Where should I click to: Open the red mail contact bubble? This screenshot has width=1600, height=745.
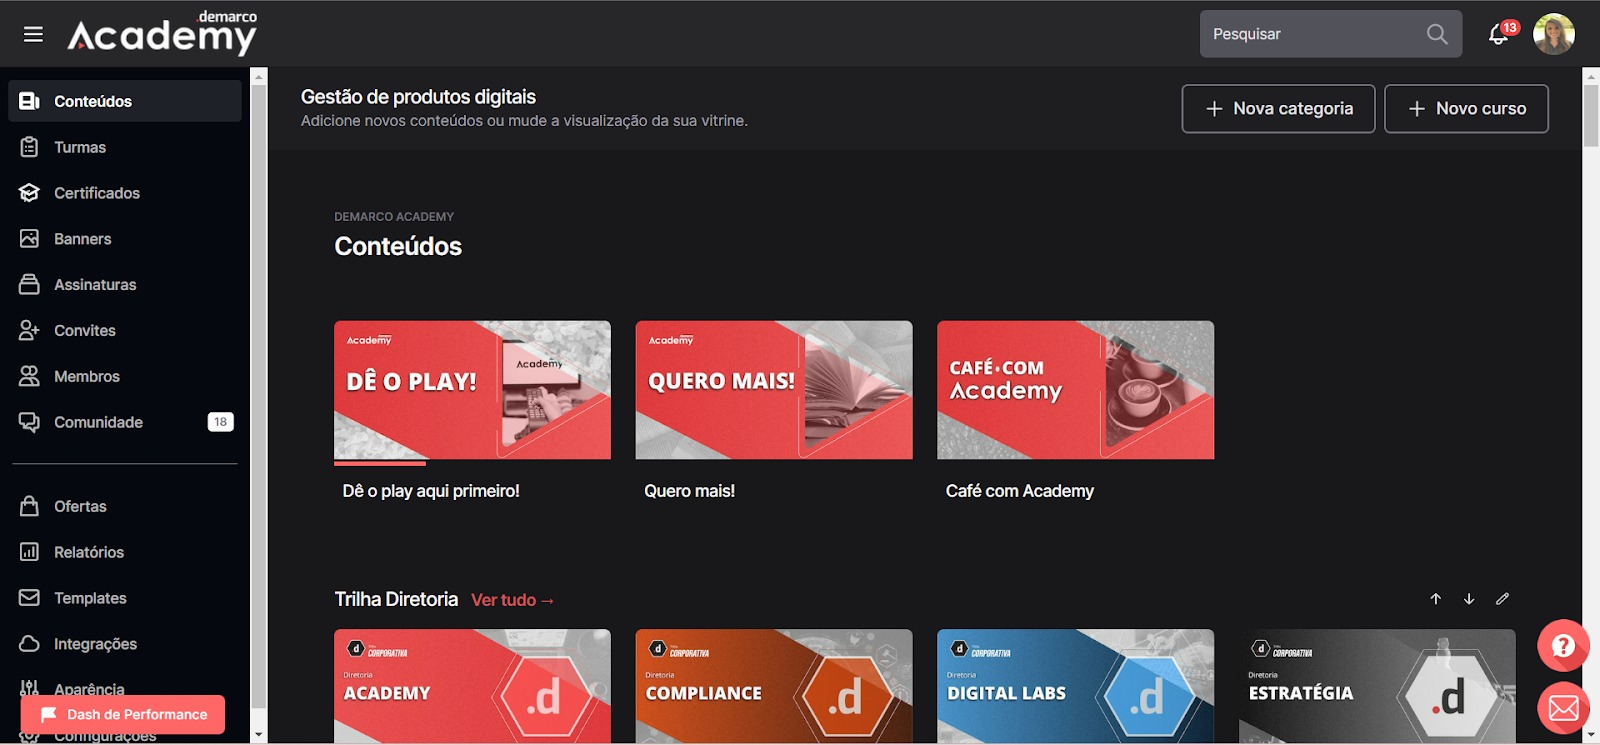click(1563, 708)
